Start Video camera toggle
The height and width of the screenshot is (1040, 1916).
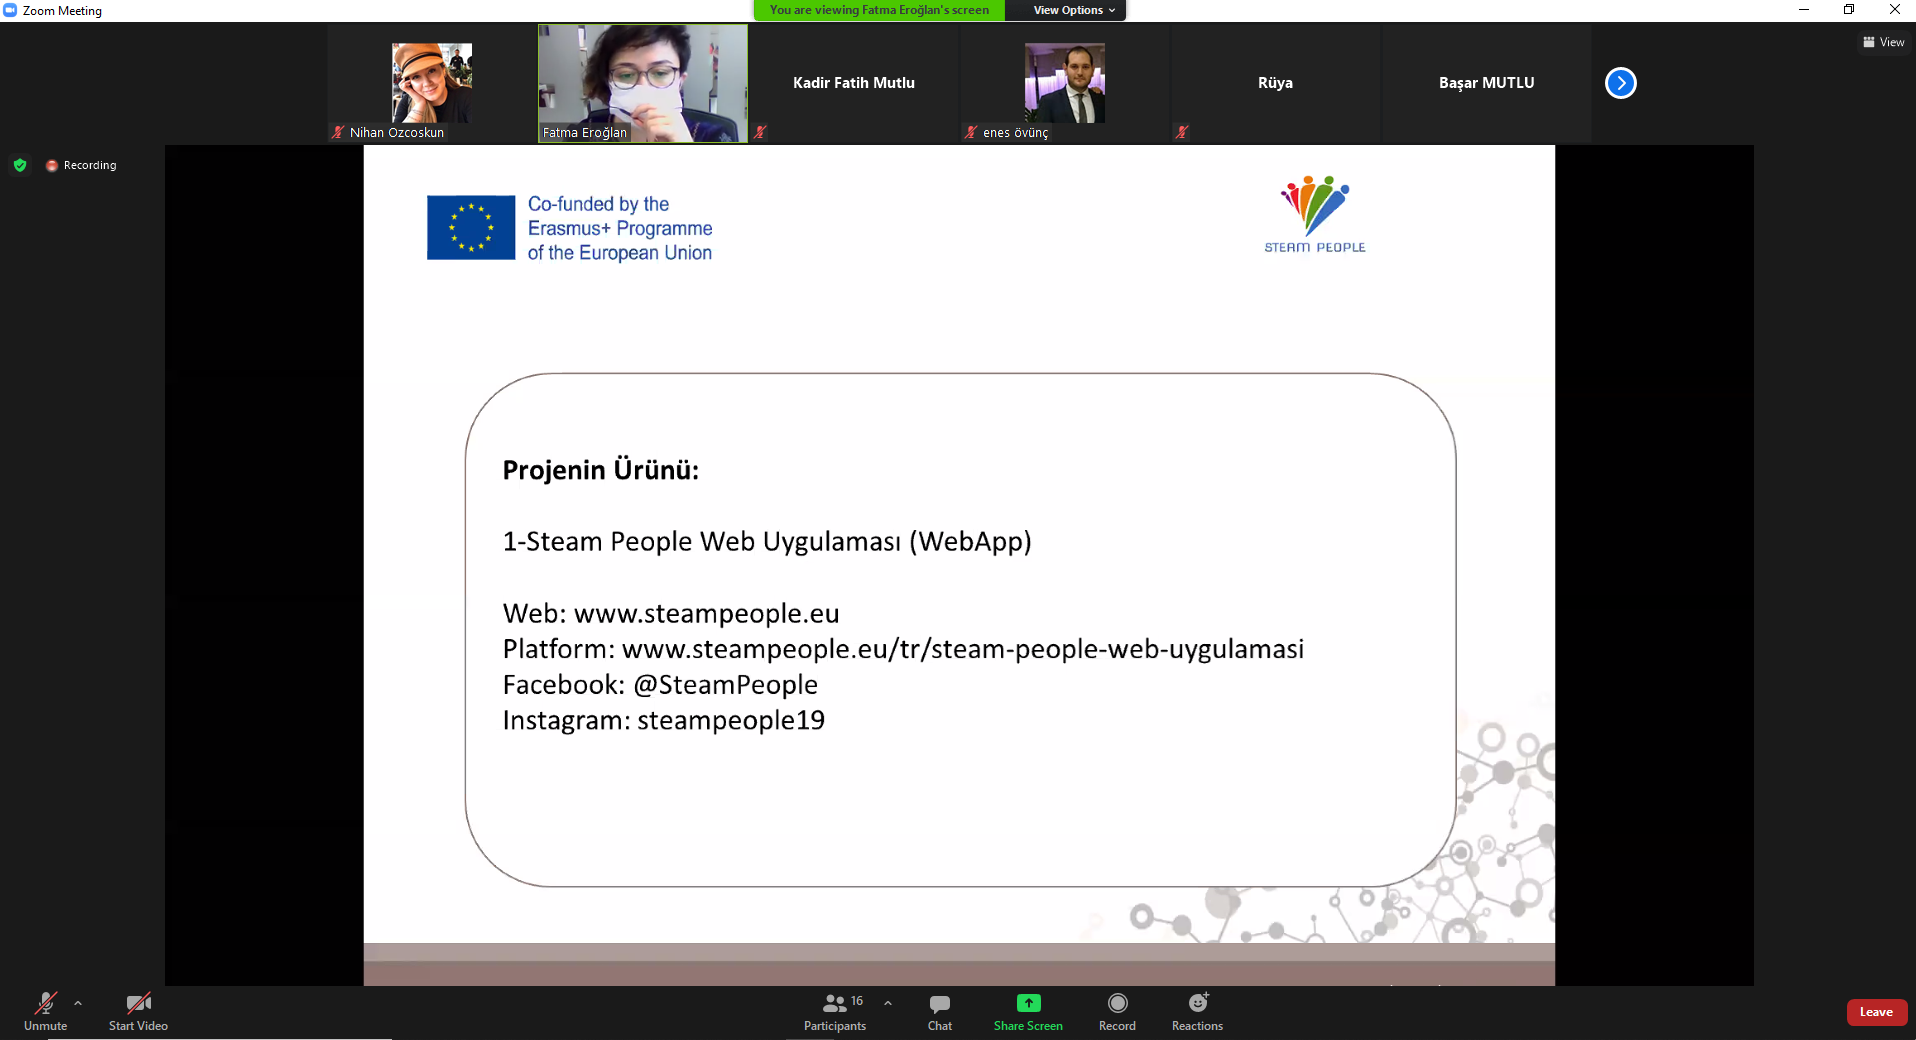[138, 1011]
